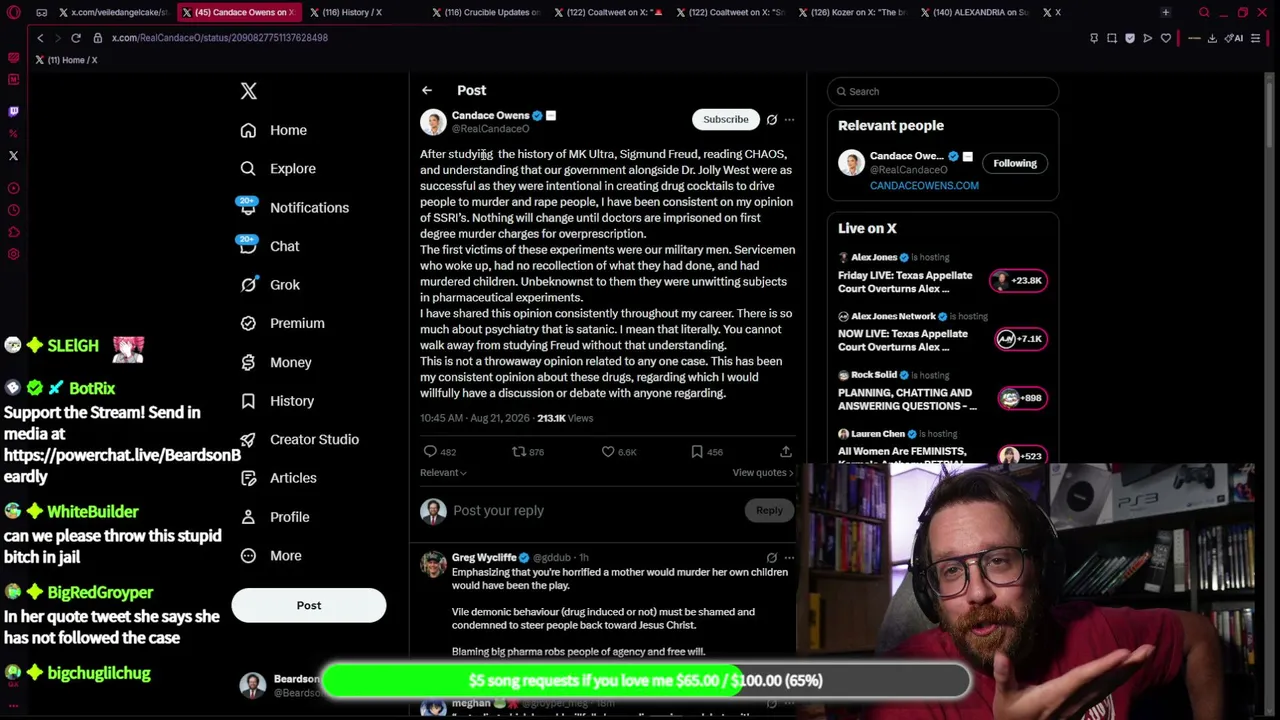Open the browser downloads icon
The height and width of the screenshot is (720, 1280).
click(1212, 38)
